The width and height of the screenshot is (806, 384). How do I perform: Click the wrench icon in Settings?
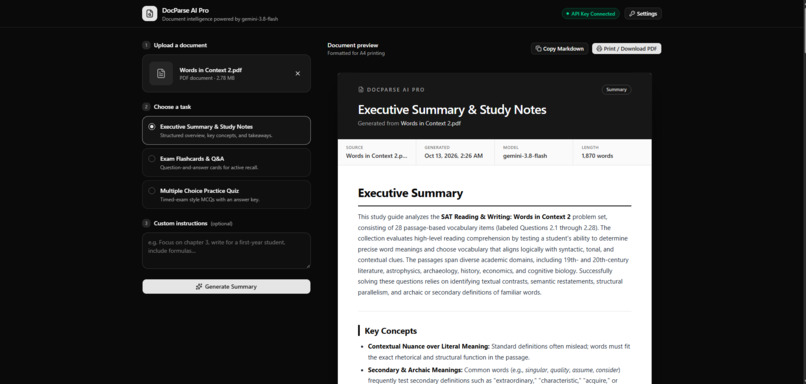pos(632,14)
